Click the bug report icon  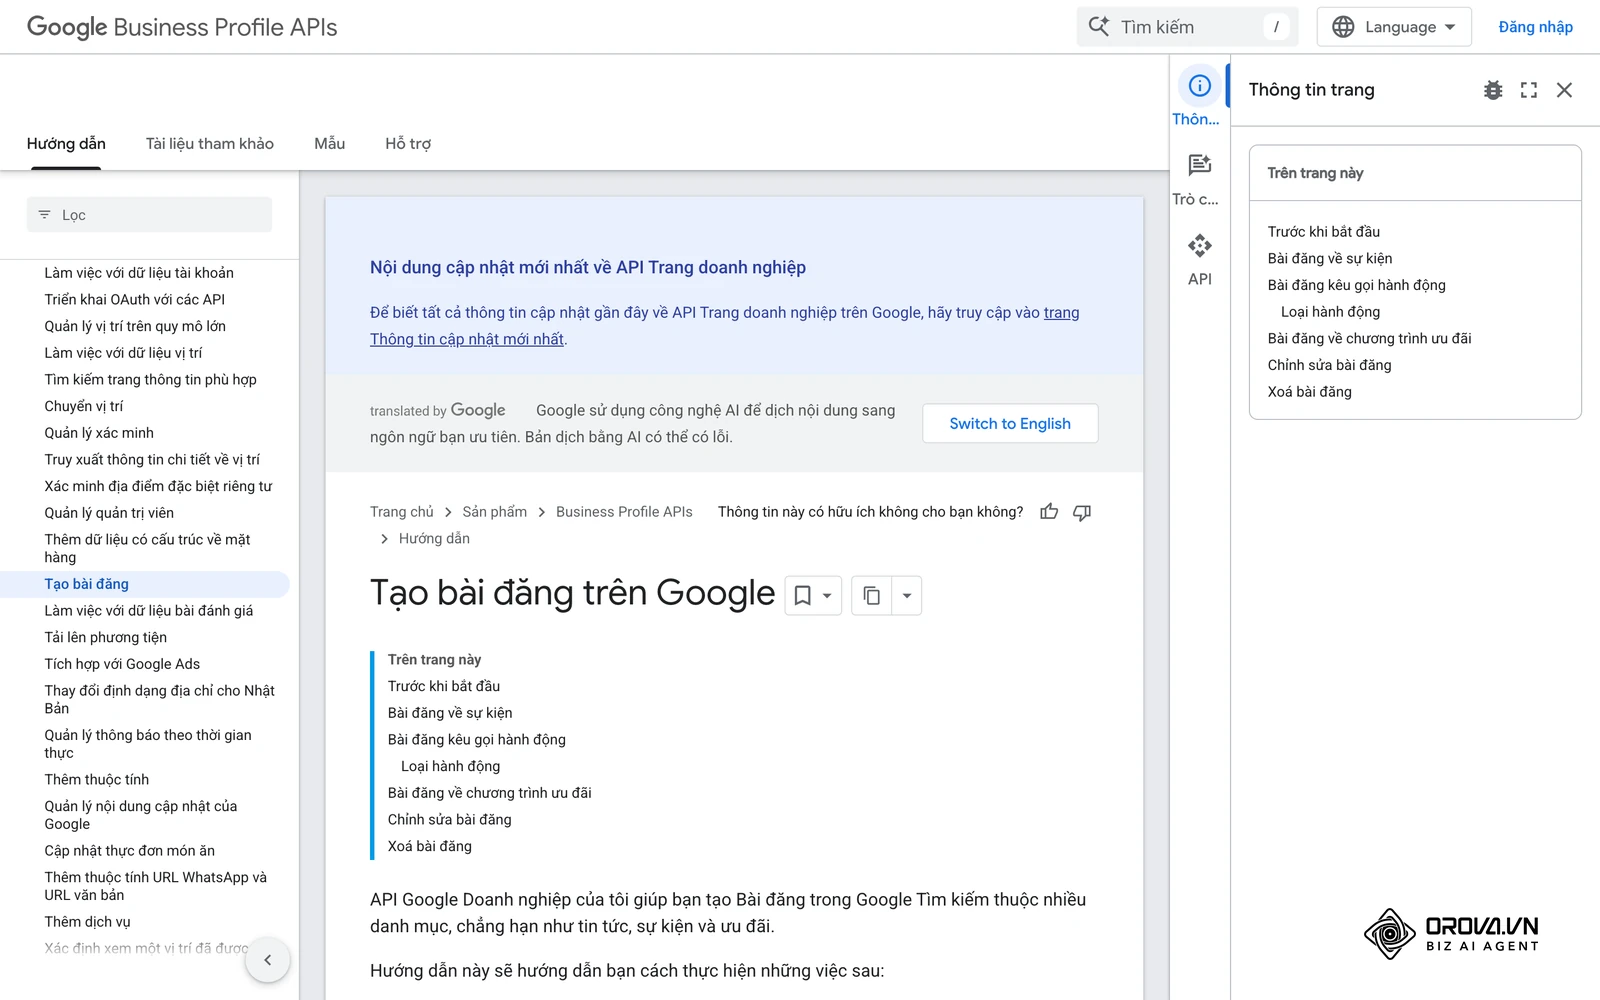1493,90
